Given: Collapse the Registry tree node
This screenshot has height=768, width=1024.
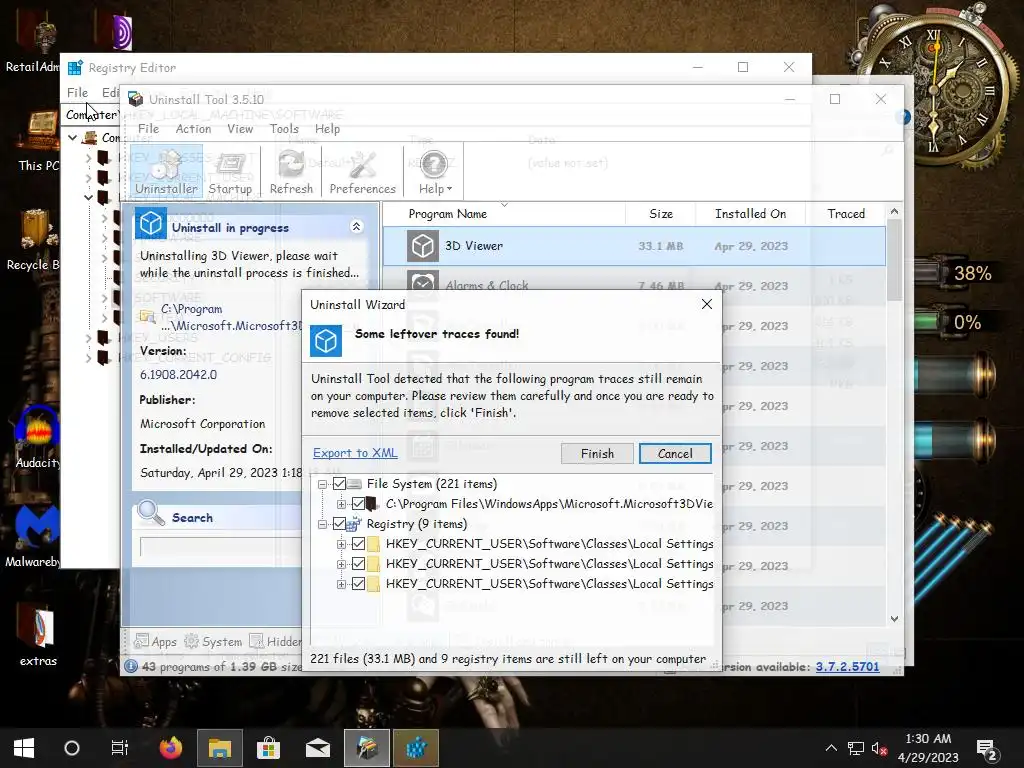Looking at the screenshot, I should pyautogui.click(x=322, y=524).
